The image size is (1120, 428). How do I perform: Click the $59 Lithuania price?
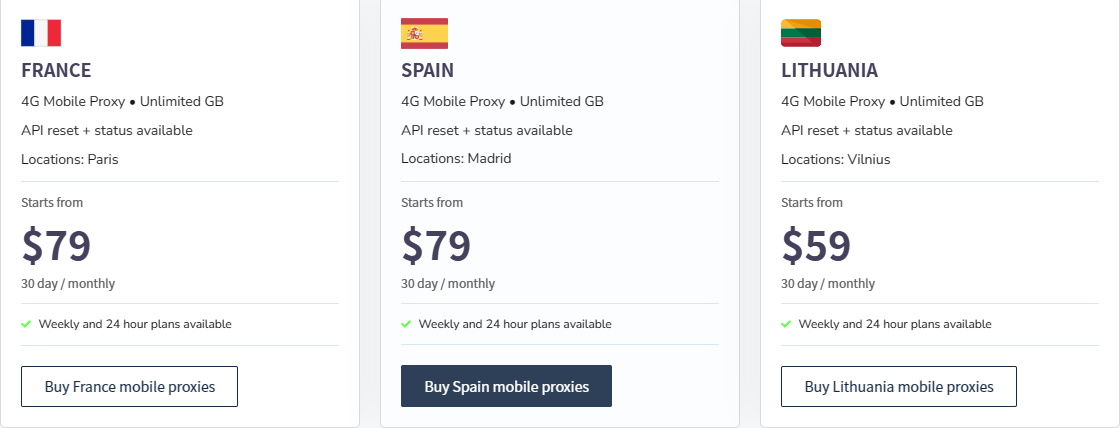click(x=816, y=245)
